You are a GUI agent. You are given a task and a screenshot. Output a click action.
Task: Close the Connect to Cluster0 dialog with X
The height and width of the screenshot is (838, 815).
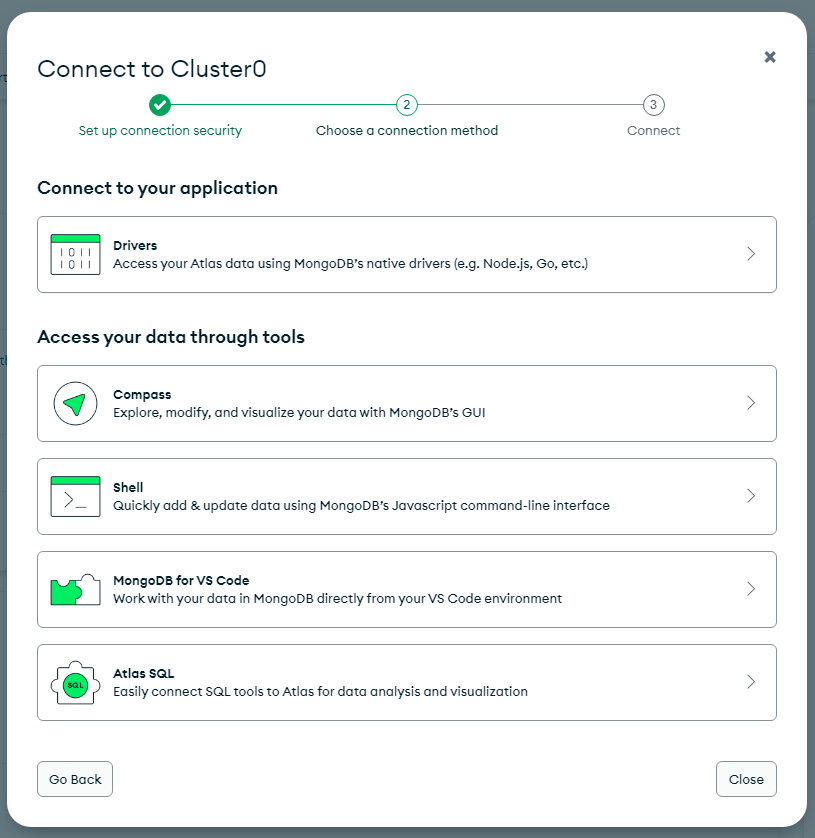pyautogui.click(x=770, y=57)
